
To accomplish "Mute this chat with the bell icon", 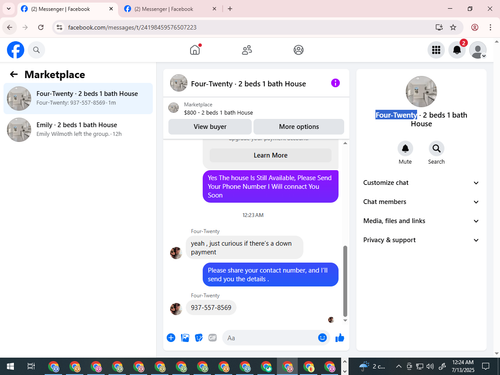I will tap(405, 149).
